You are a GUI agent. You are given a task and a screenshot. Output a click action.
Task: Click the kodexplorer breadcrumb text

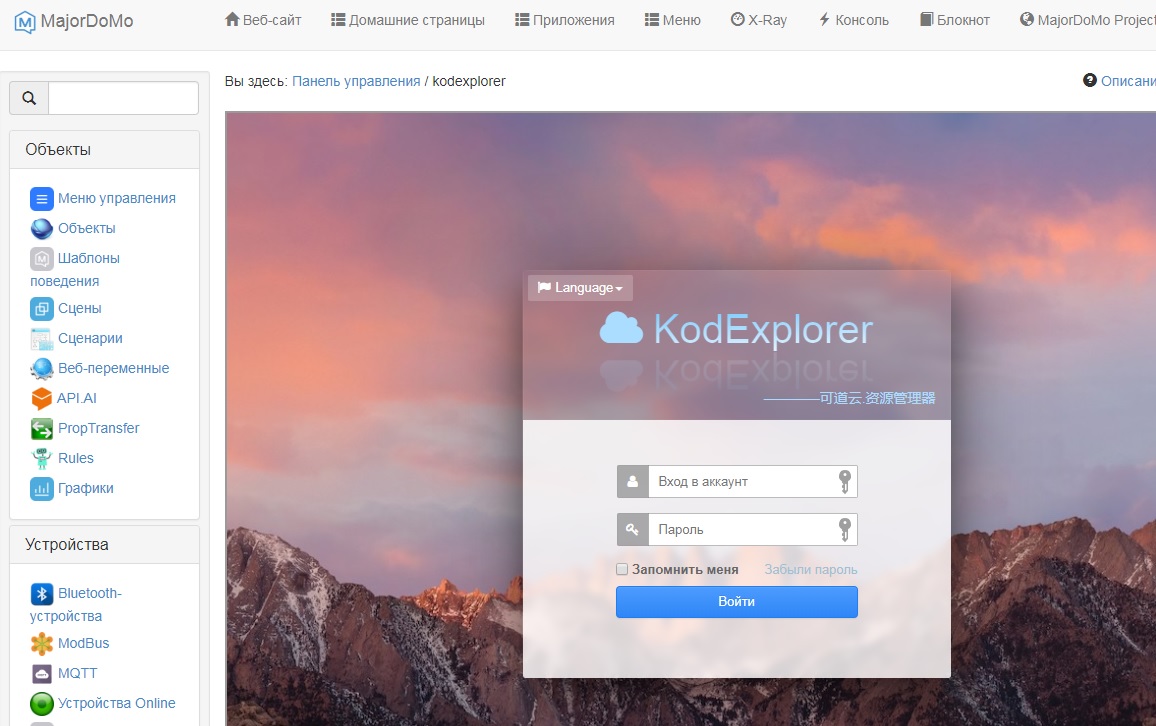469,81
